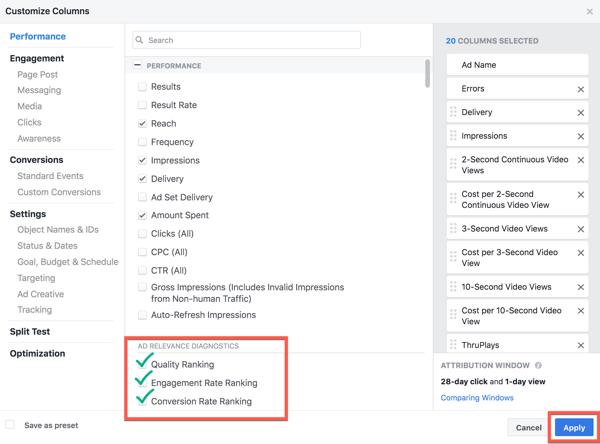
Task: Select Standard Events under Conversions
Action: (x=50, y=176)
